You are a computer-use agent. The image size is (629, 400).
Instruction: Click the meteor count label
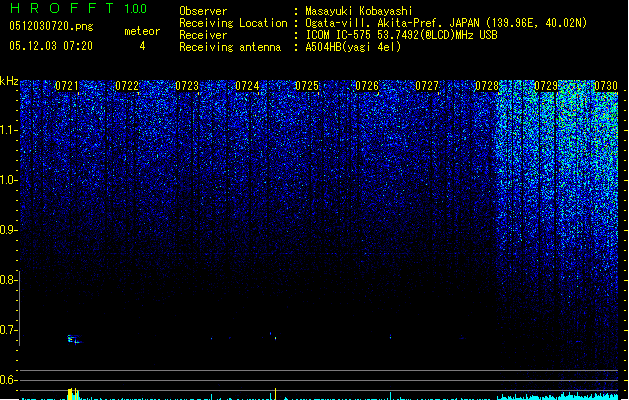coord(142,31)
